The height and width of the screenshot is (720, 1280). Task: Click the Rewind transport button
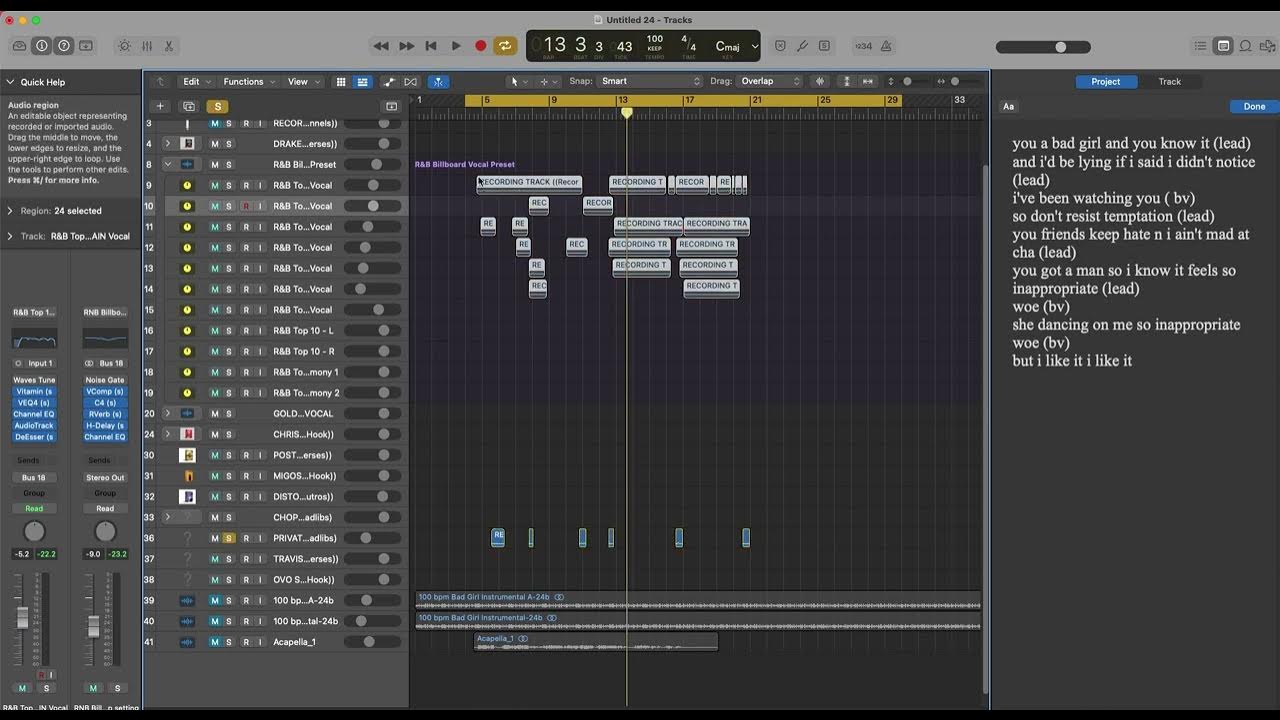(381, 46)
